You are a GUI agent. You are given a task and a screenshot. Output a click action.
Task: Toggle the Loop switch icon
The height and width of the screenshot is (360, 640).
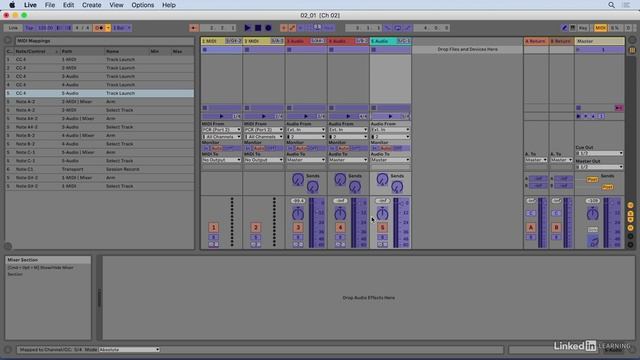(398, 28)
